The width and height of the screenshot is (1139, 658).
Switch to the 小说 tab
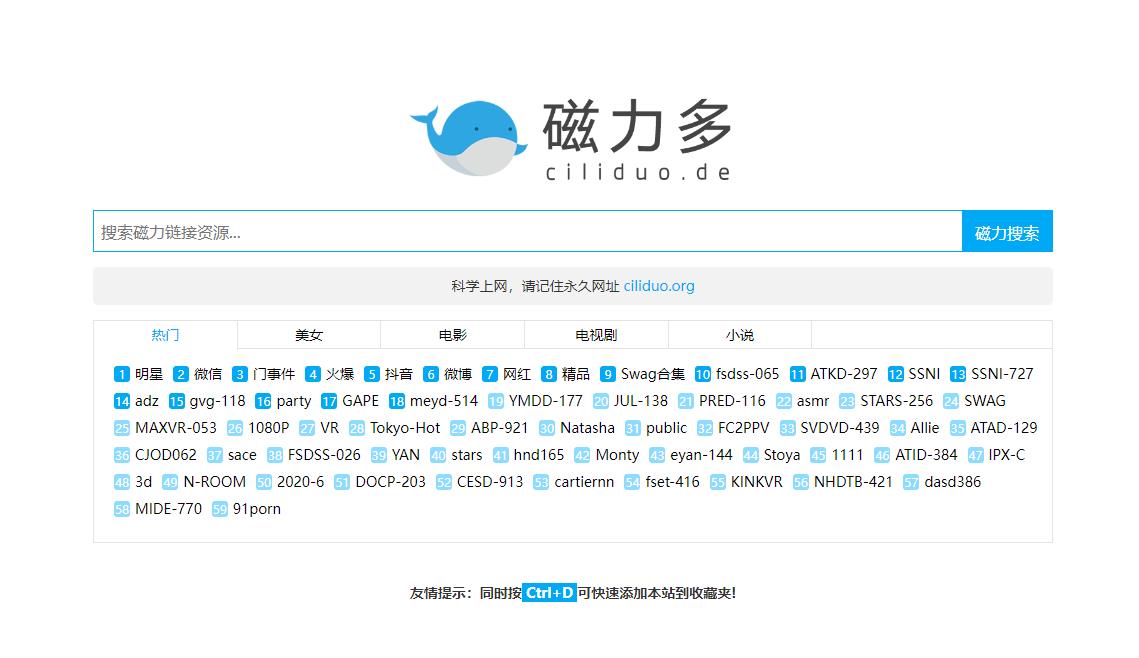(740, 335)
